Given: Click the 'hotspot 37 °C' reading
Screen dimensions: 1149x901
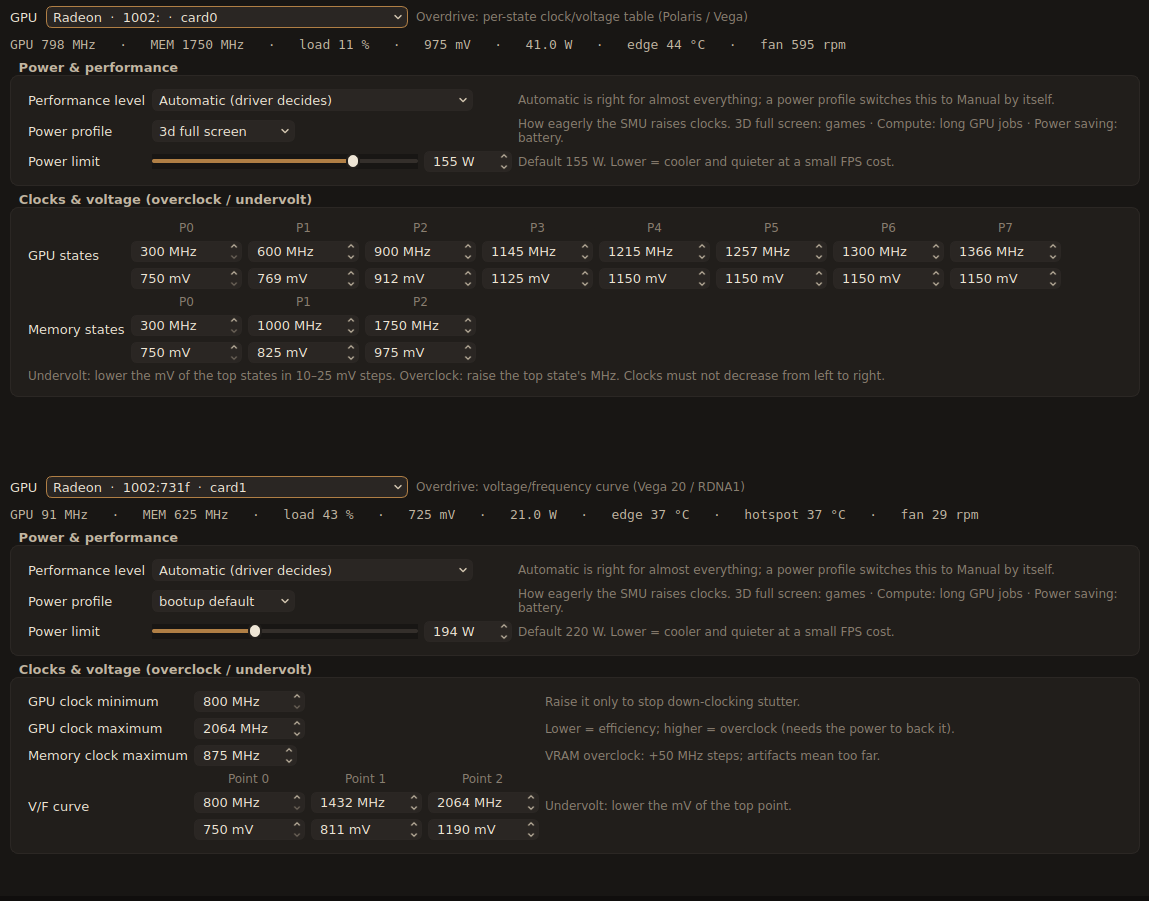Looking at the screenshot, I should click(x=794, y=515).
